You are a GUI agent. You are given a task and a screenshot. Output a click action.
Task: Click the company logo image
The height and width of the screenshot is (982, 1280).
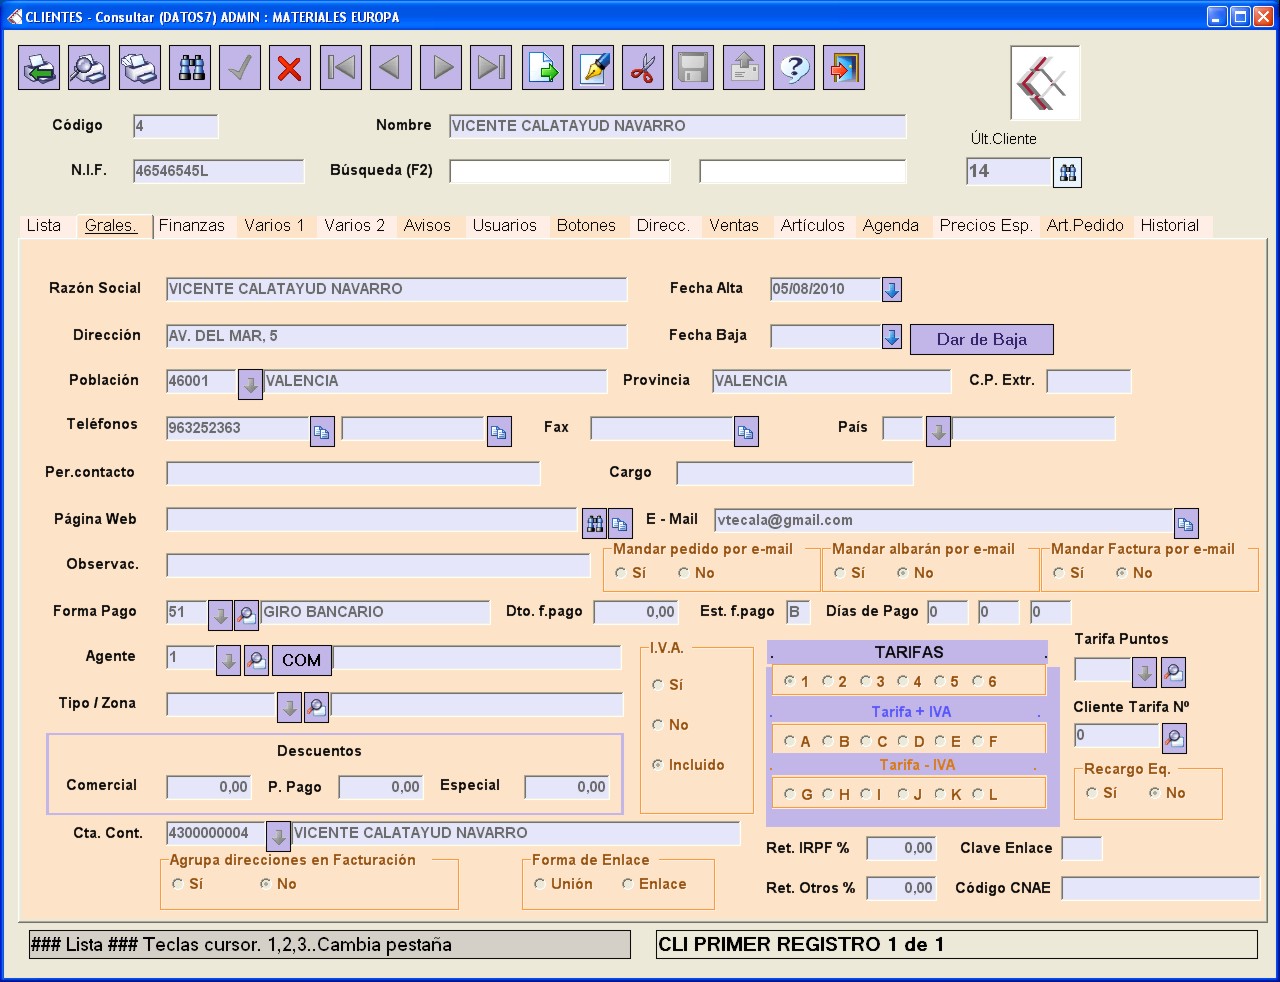[x=1045, y=83]
